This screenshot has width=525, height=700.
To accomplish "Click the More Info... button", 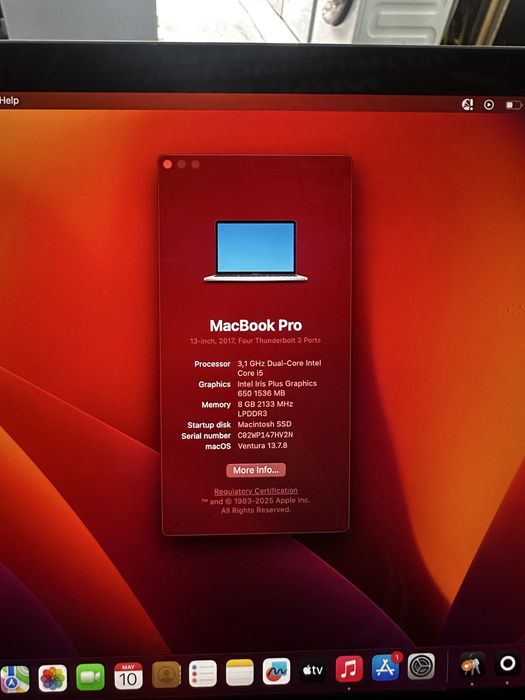I will click(x=256, y=470).
